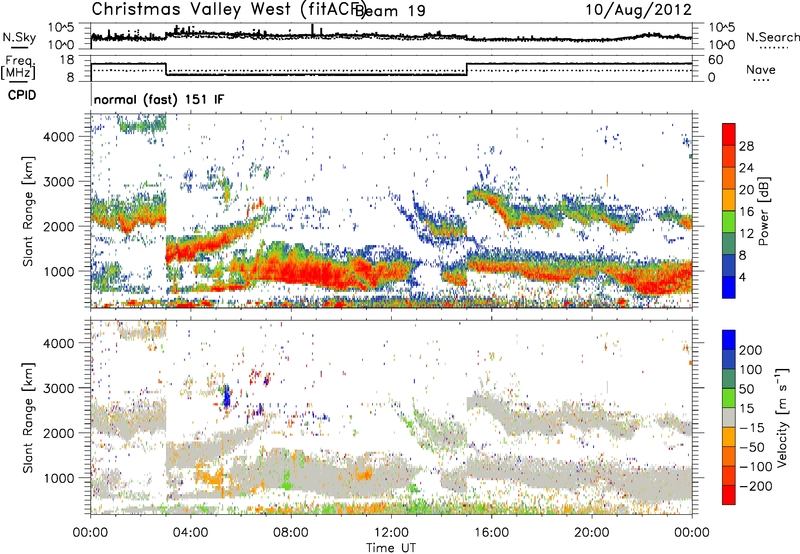Viewport: 800px width, 554px height.
Task: Click the 'CPID' row label
Action: [x=22, y=95]
